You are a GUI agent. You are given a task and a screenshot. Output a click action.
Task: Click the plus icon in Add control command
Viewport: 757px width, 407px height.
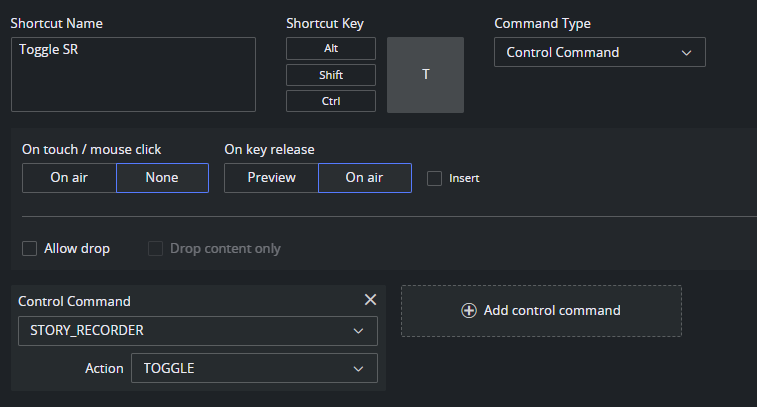[468, 310]
